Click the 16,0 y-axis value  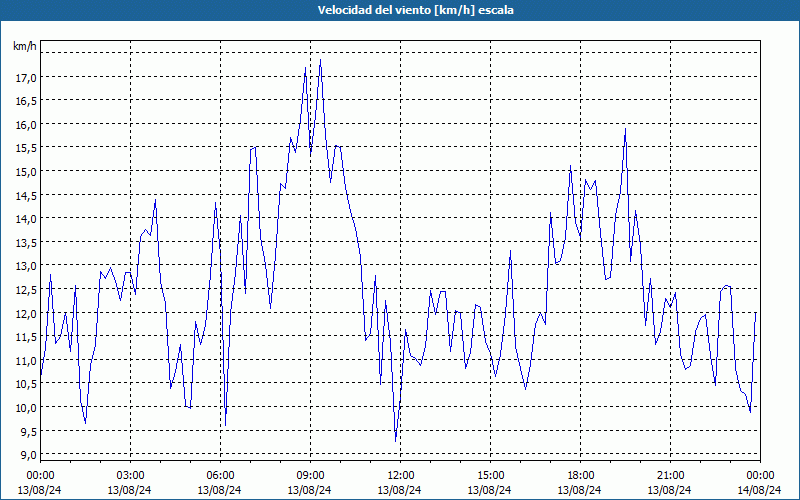[27, 124]
